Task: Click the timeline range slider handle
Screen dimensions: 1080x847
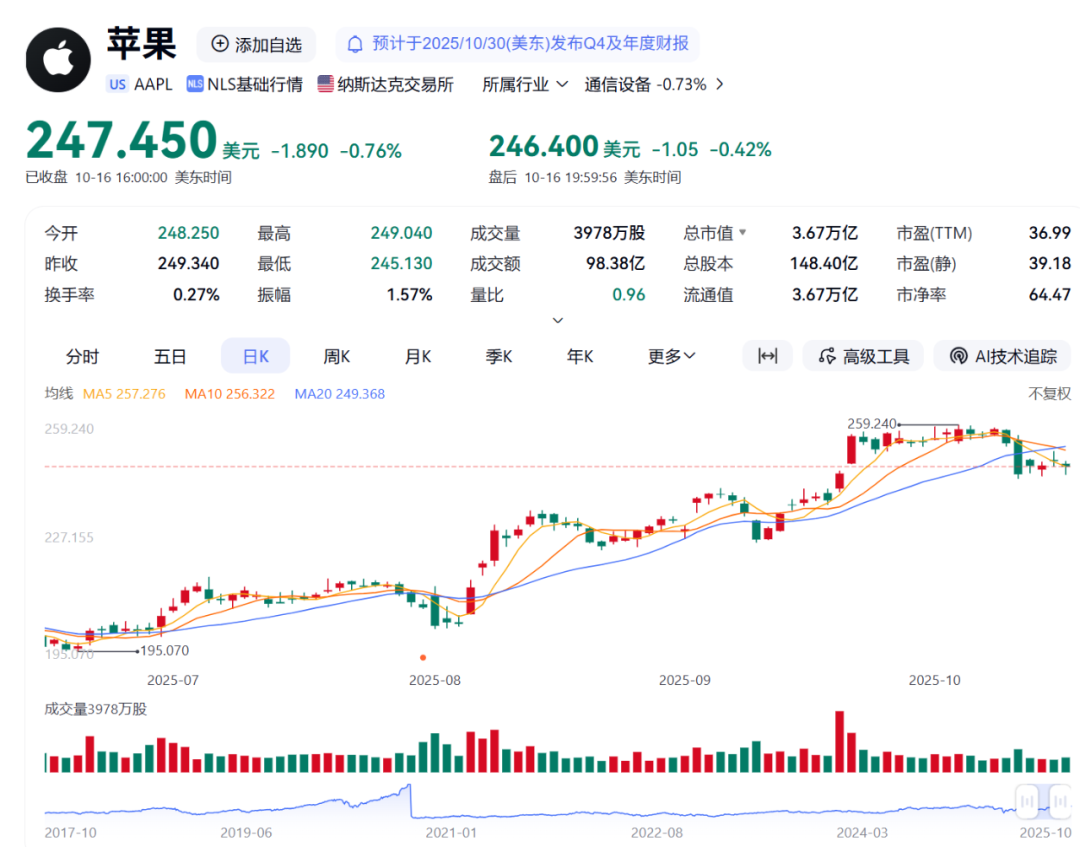Action: [1027, 799]
